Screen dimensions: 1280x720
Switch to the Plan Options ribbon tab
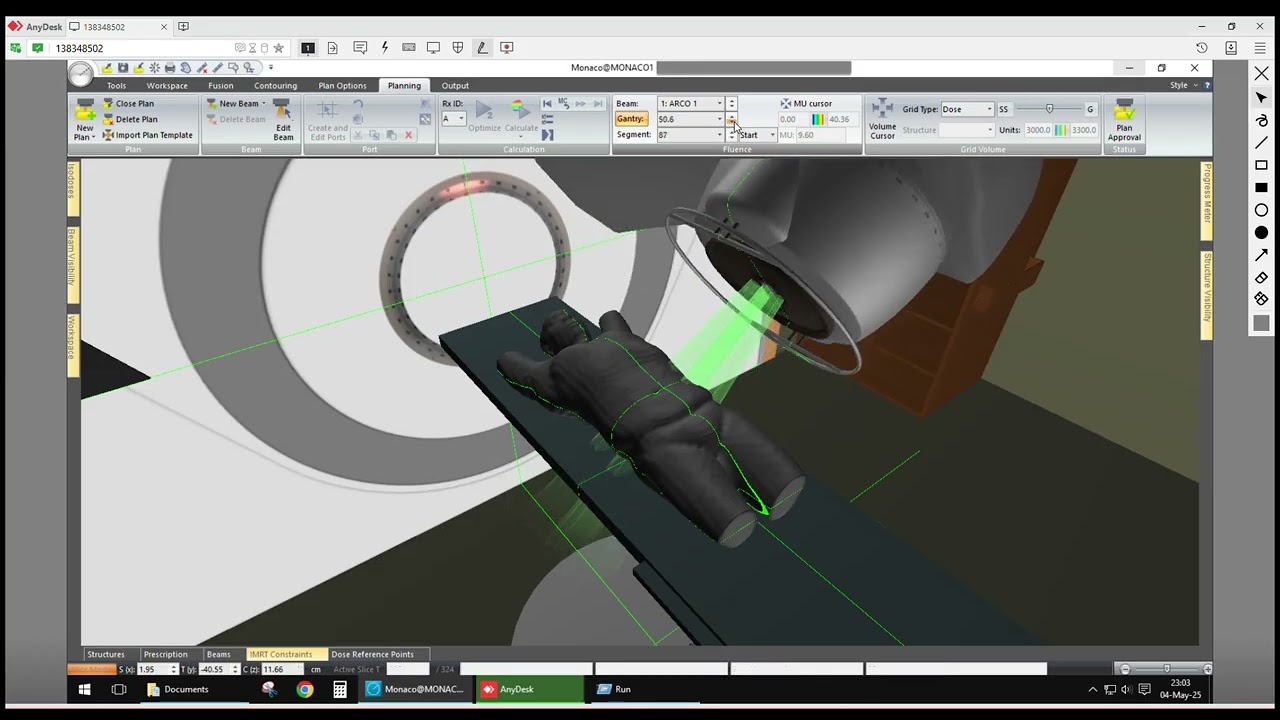coord(342,86)
